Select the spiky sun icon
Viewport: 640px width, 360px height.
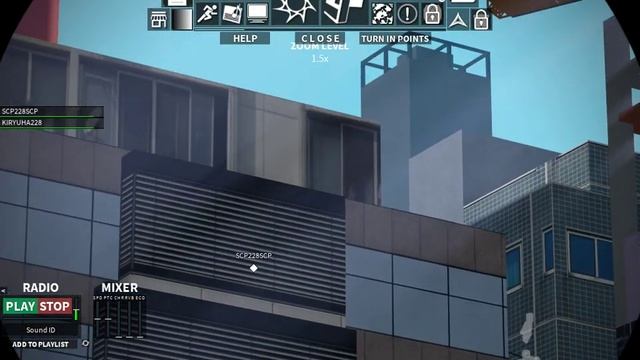click(295, 11)
